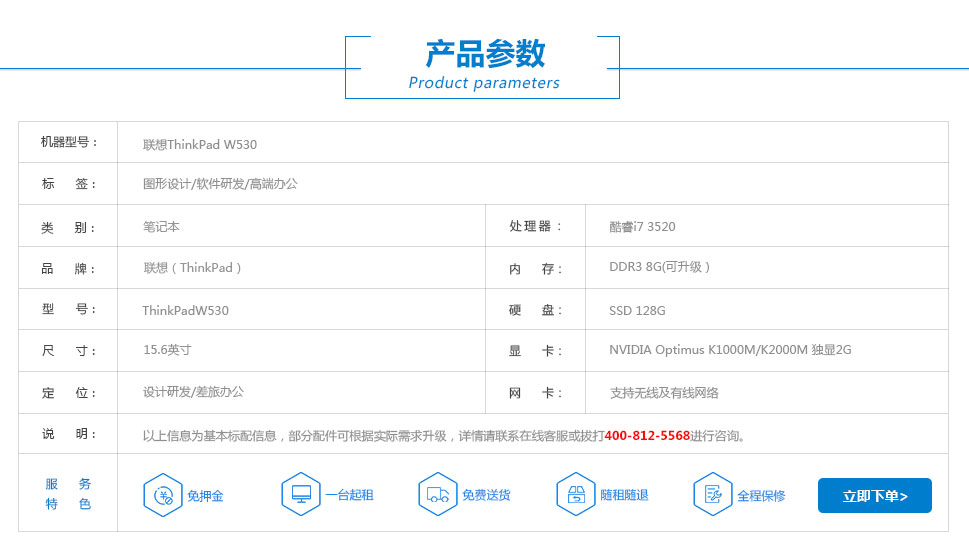The image size is (969, 557).
Task: Click the 硬盘 label
Action: [x=535, y=310]
